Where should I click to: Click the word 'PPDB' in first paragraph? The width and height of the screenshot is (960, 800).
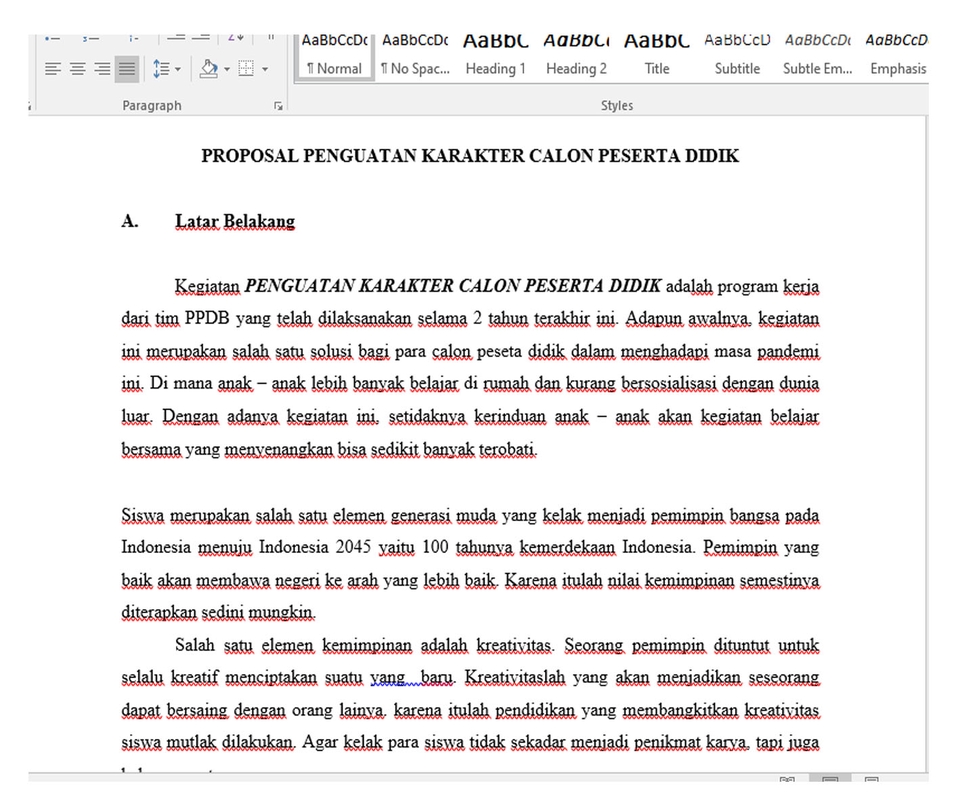(x=207, y=318)
